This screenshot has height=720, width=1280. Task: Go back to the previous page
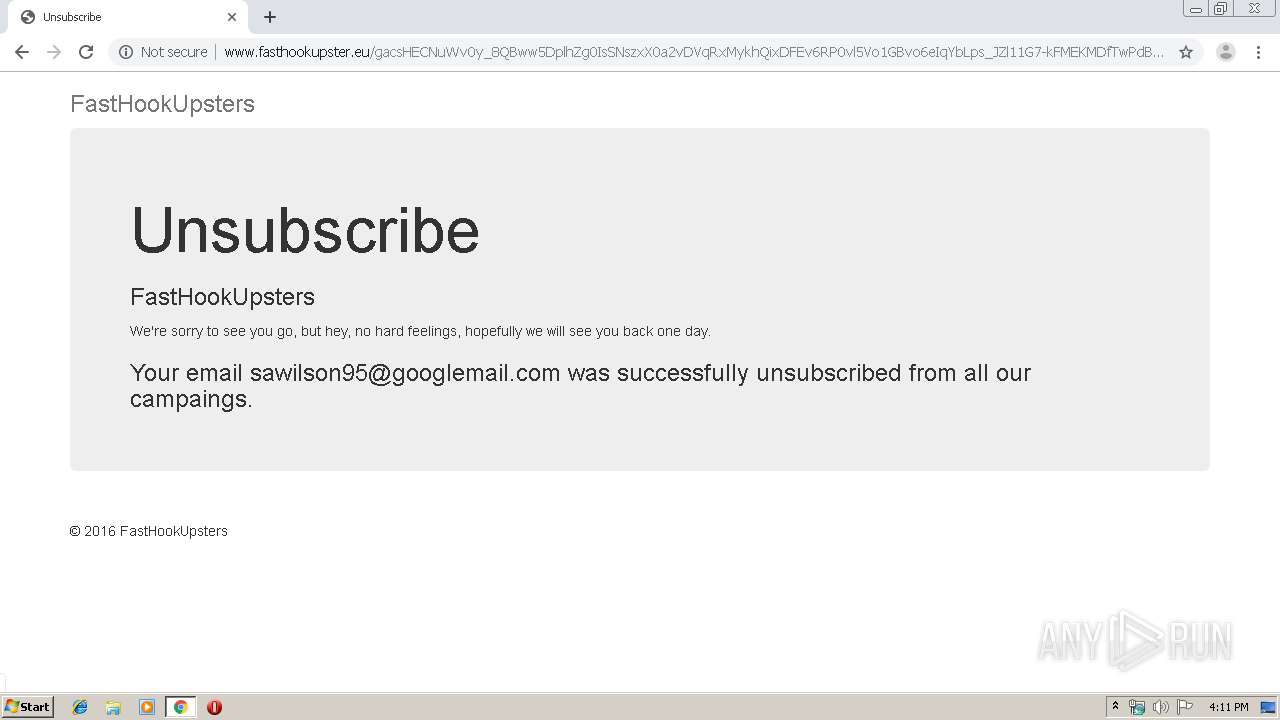22,52
